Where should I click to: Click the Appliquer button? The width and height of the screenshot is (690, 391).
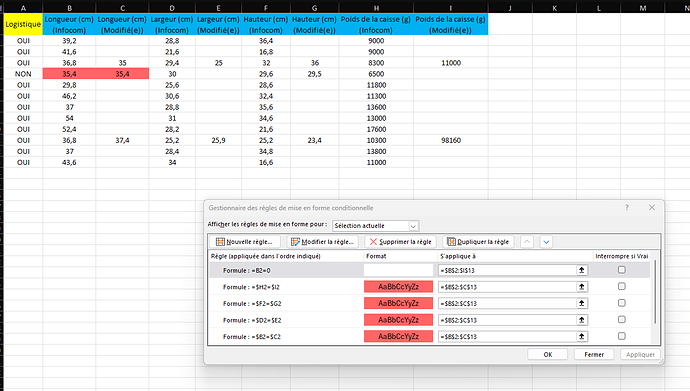(640, 354)
